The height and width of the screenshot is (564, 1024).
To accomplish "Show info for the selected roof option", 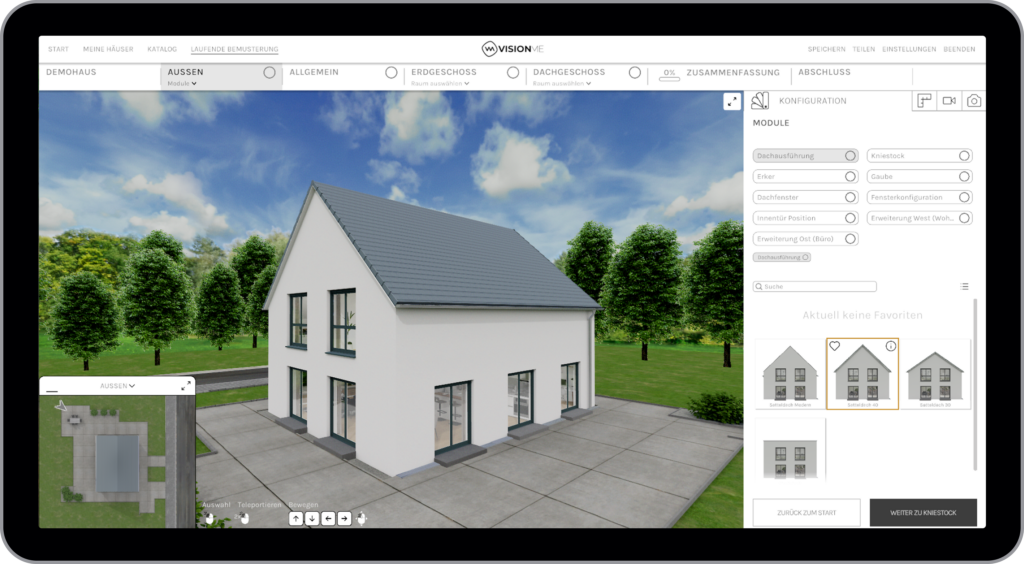I will (890, 346).
